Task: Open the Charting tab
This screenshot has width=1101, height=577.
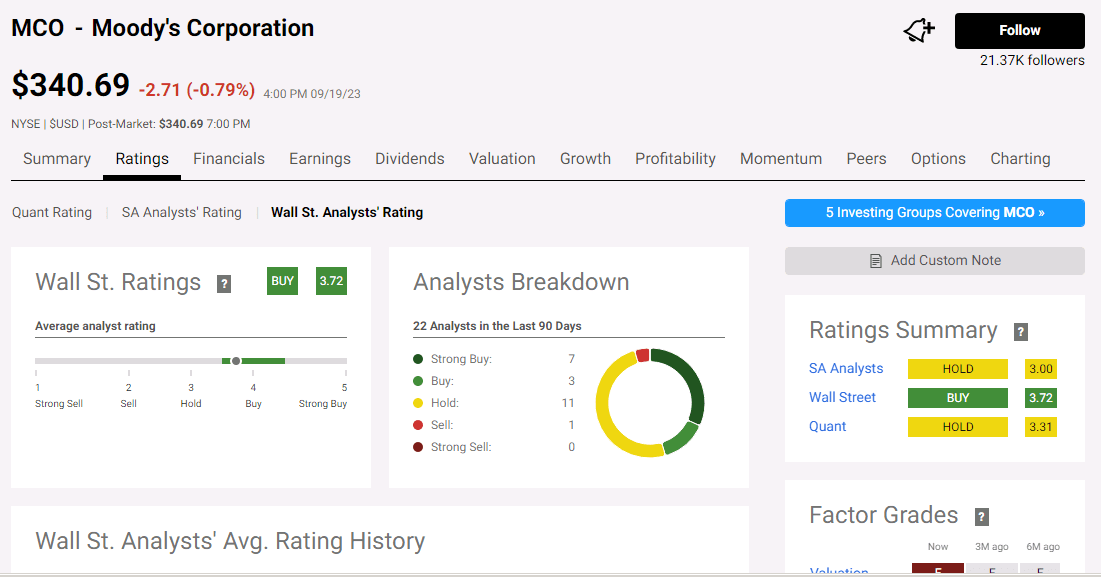Action: [x=1020, y=159]
